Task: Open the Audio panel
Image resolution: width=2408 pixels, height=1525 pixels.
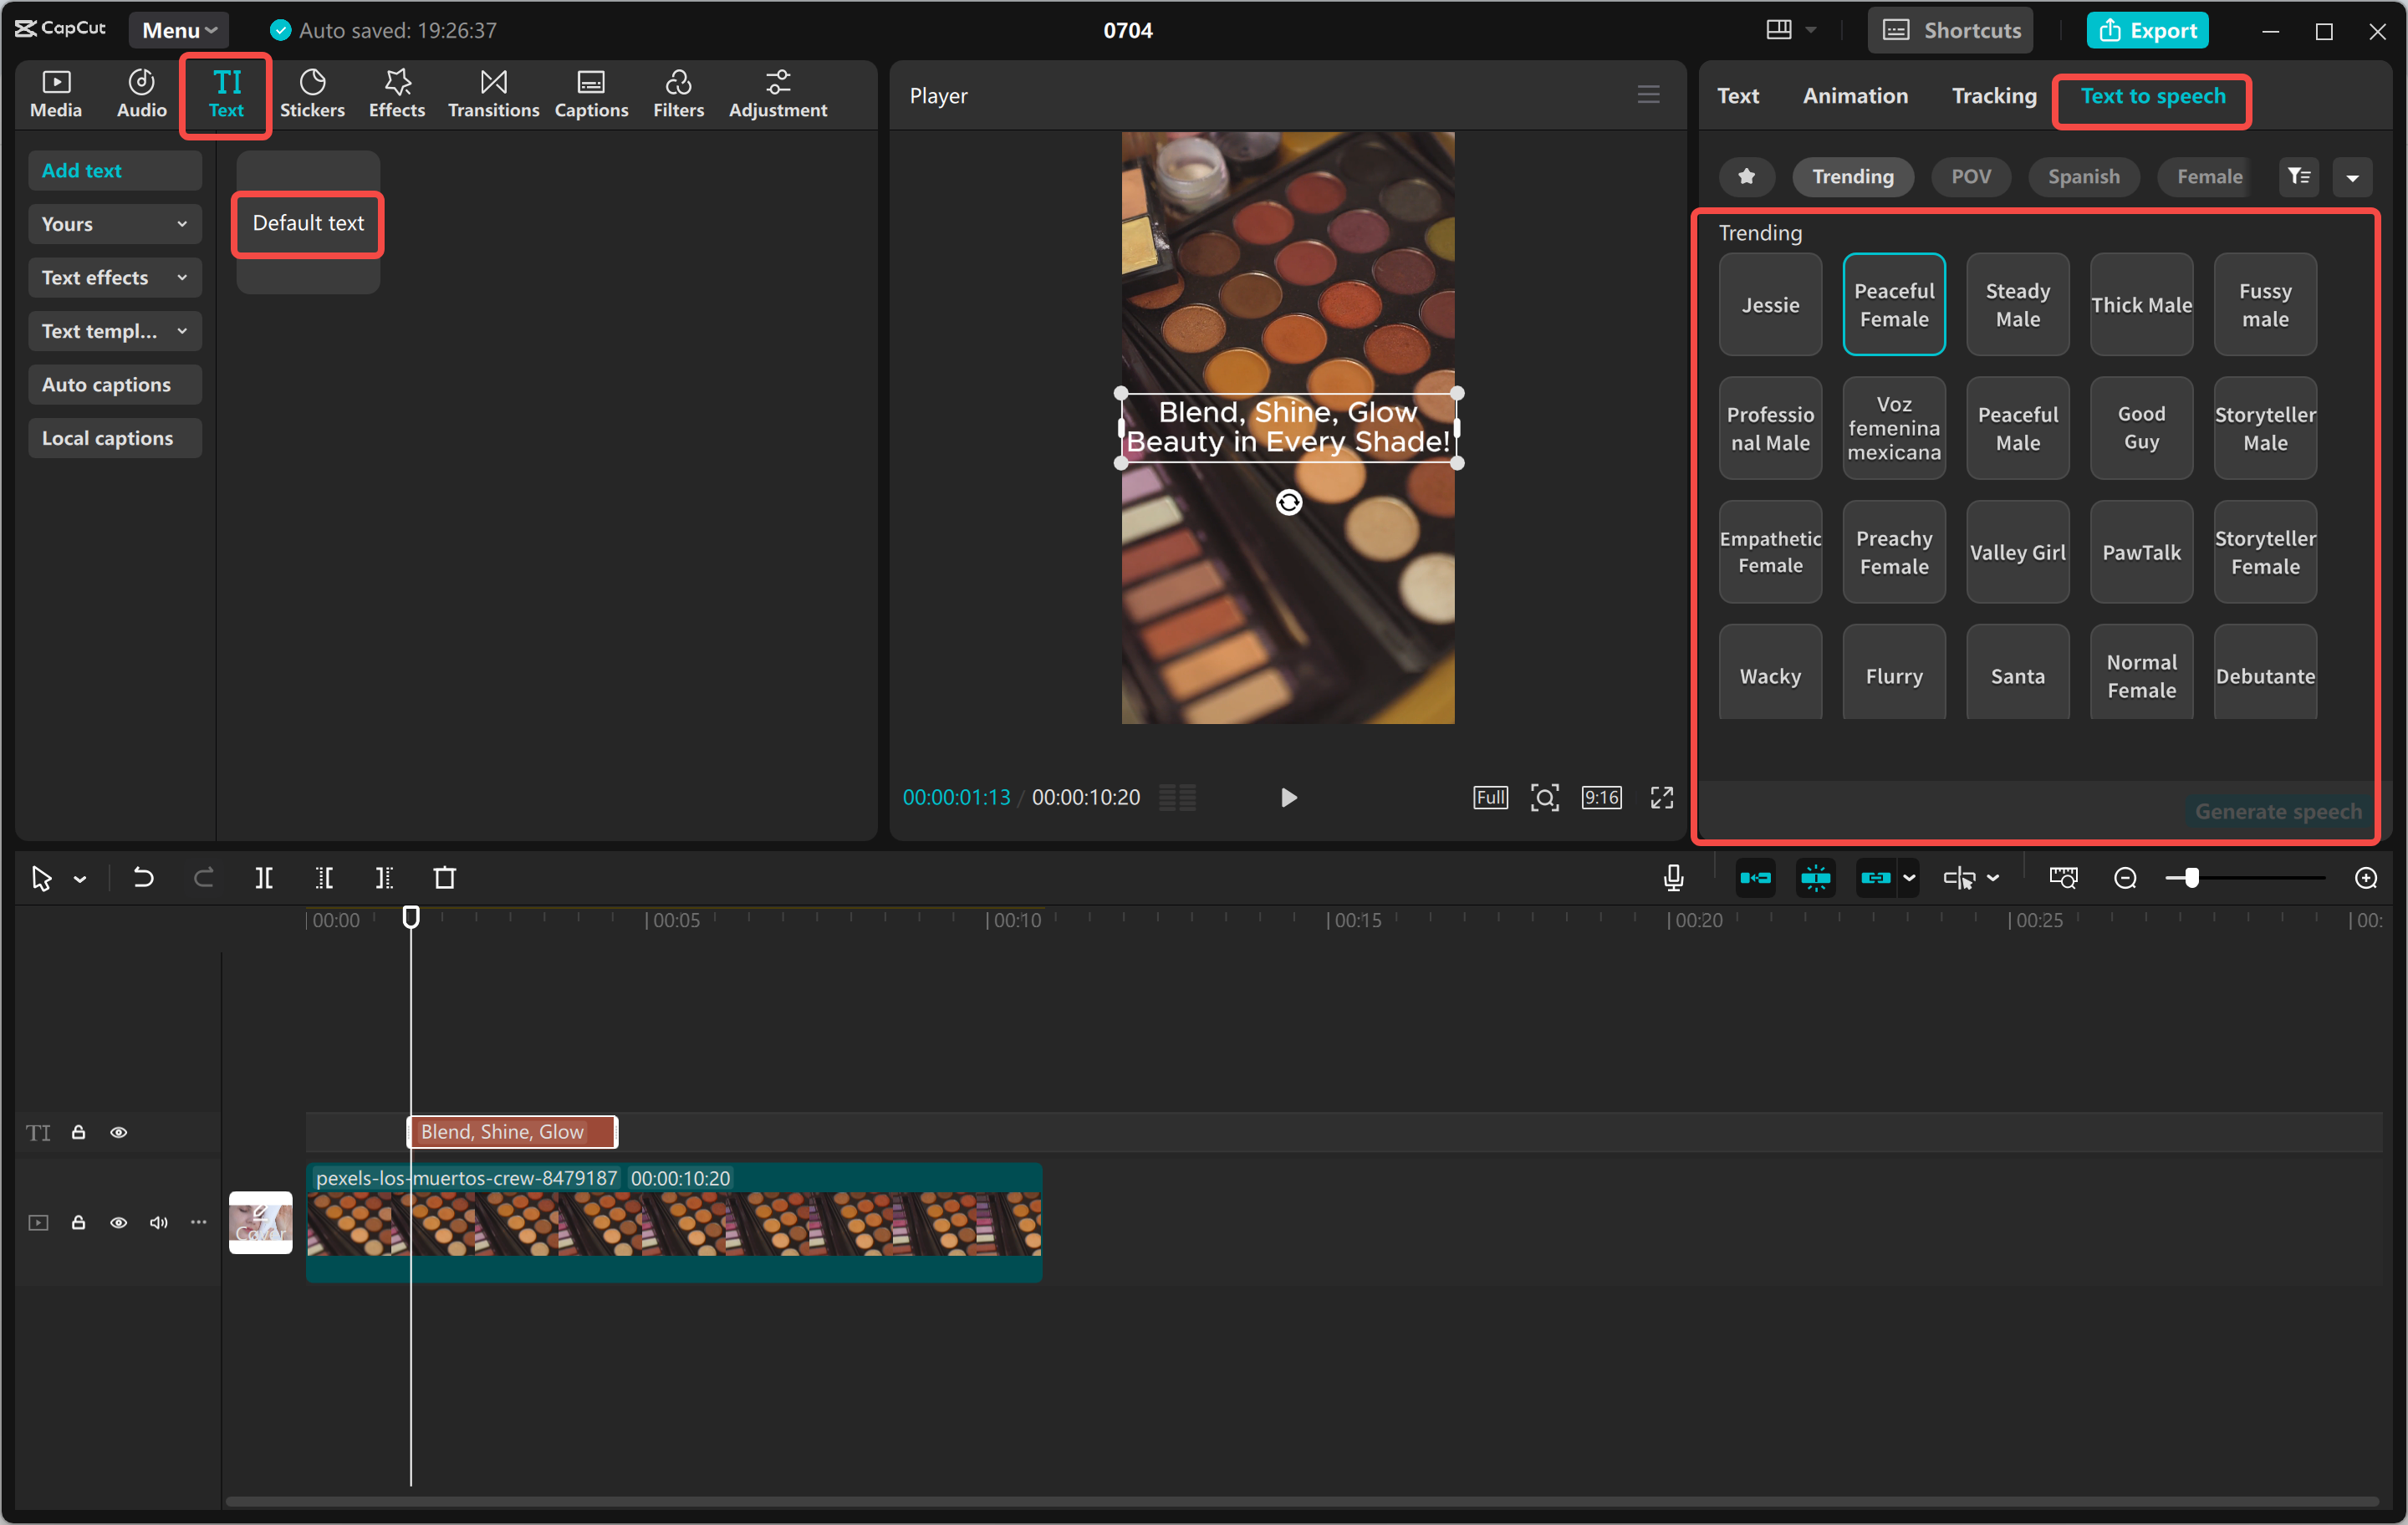Action: tap(140, 93)
